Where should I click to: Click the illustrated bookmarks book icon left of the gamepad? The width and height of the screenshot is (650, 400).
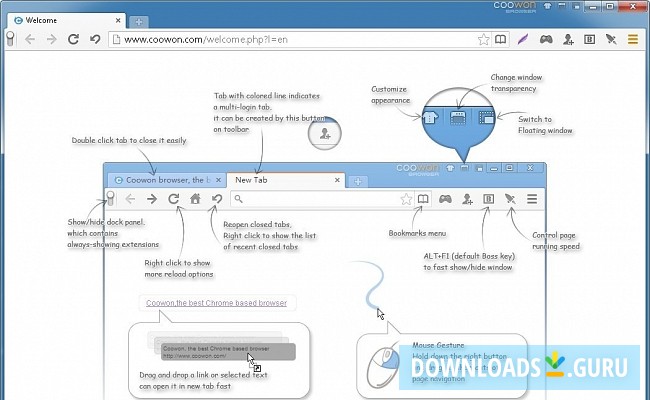[423, 199]
